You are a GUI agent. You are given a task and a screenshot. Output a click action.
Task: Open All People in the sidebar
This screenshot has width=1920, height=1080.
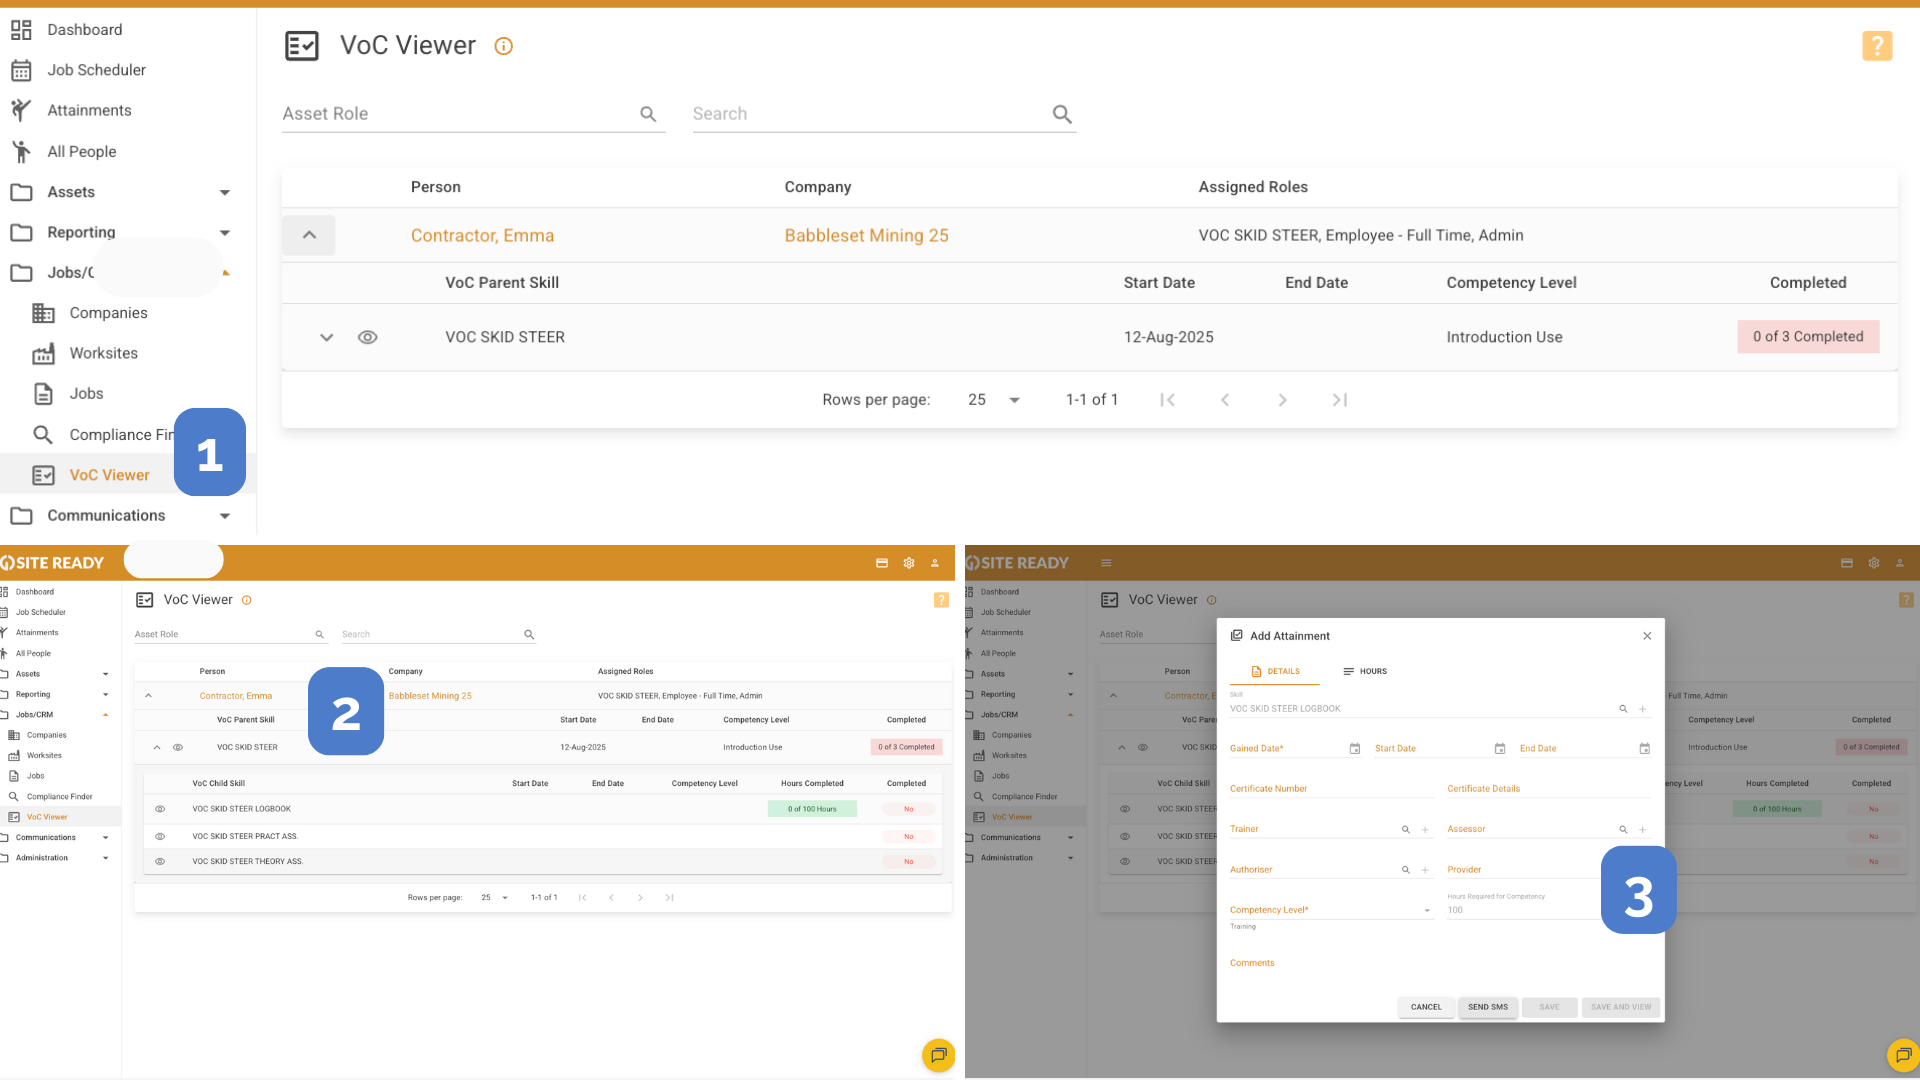81,151
